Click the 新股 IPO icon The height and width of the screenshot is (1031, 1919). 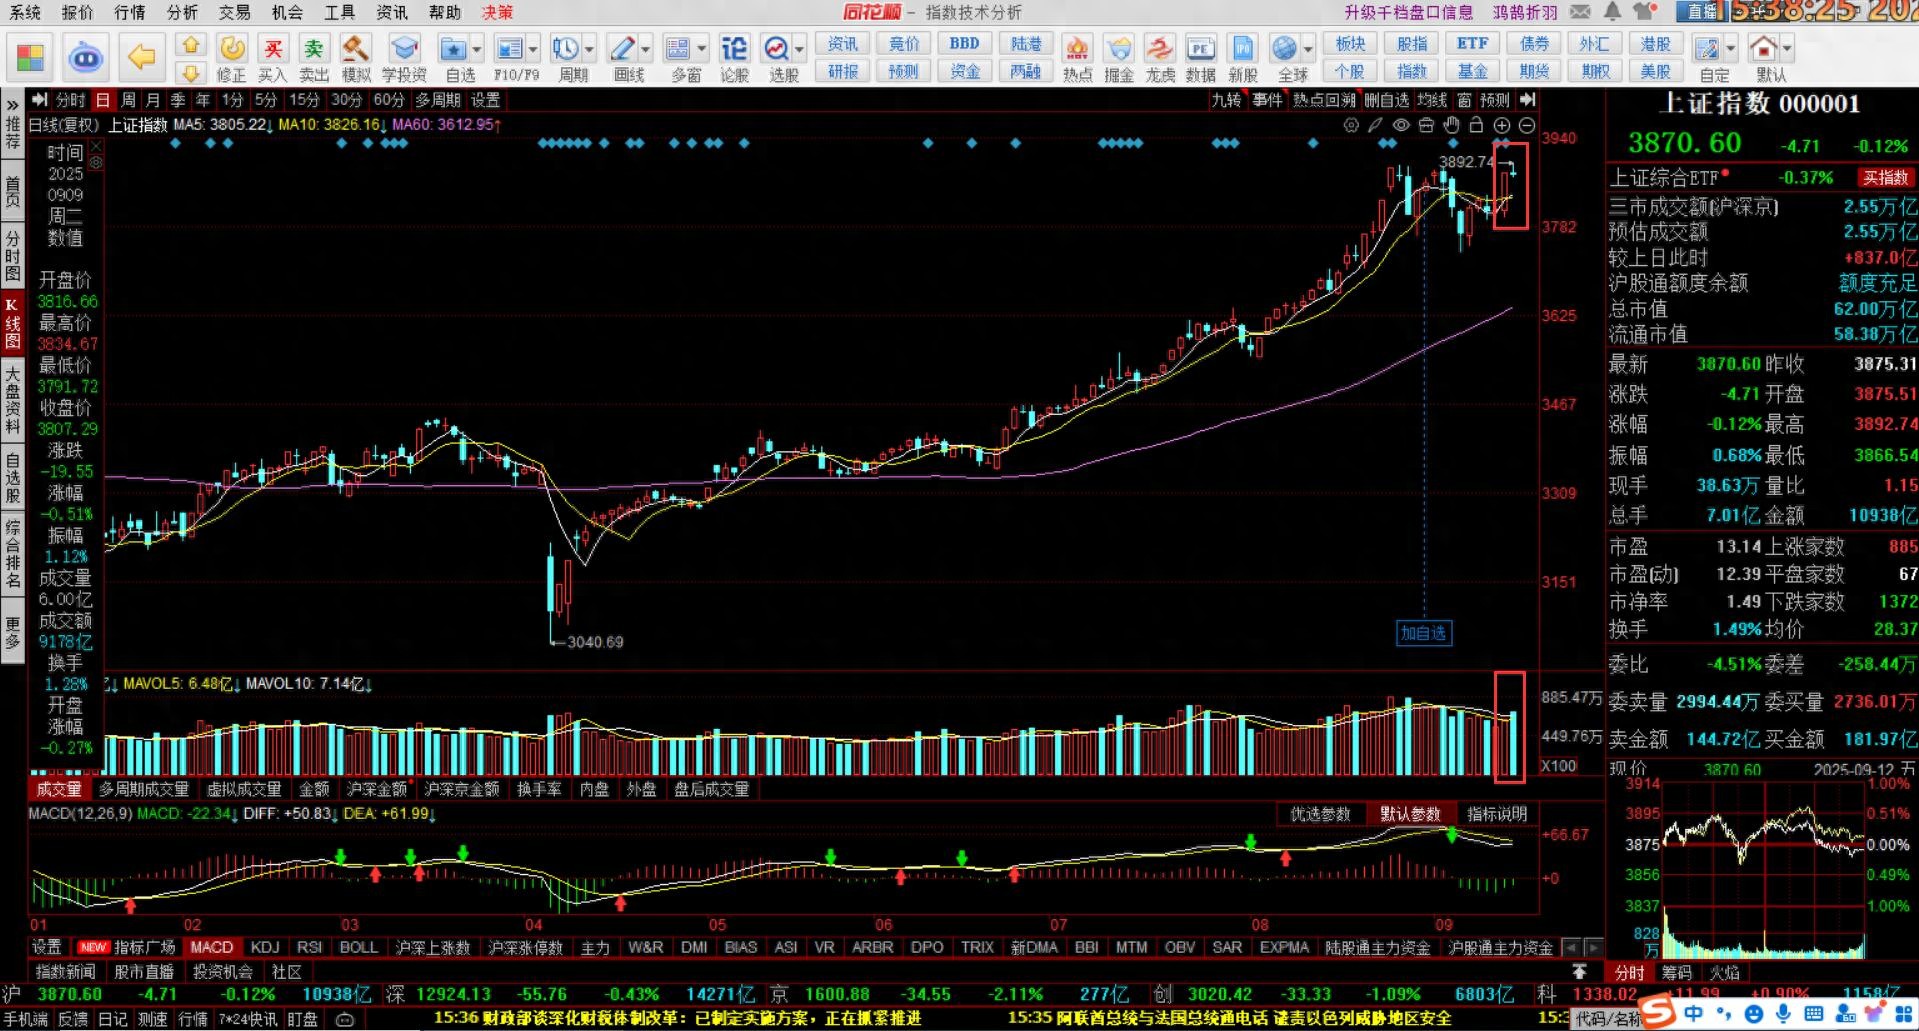point(1243,57)
